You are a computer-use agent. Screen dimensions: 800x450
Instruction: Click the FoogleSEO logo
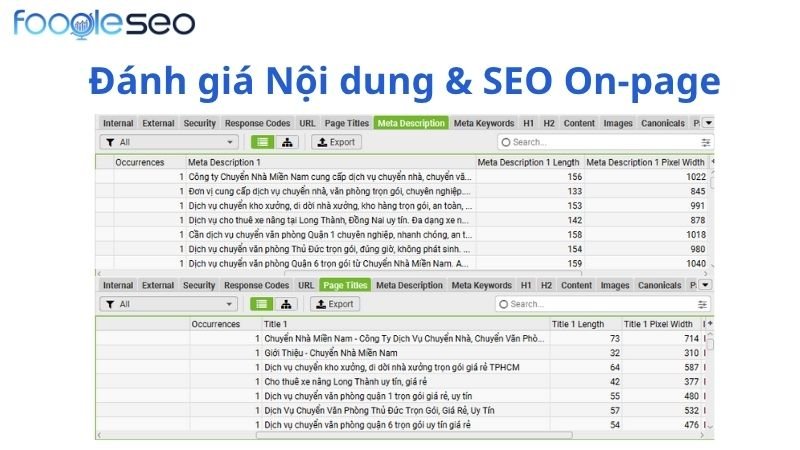[x=104, y=23]
